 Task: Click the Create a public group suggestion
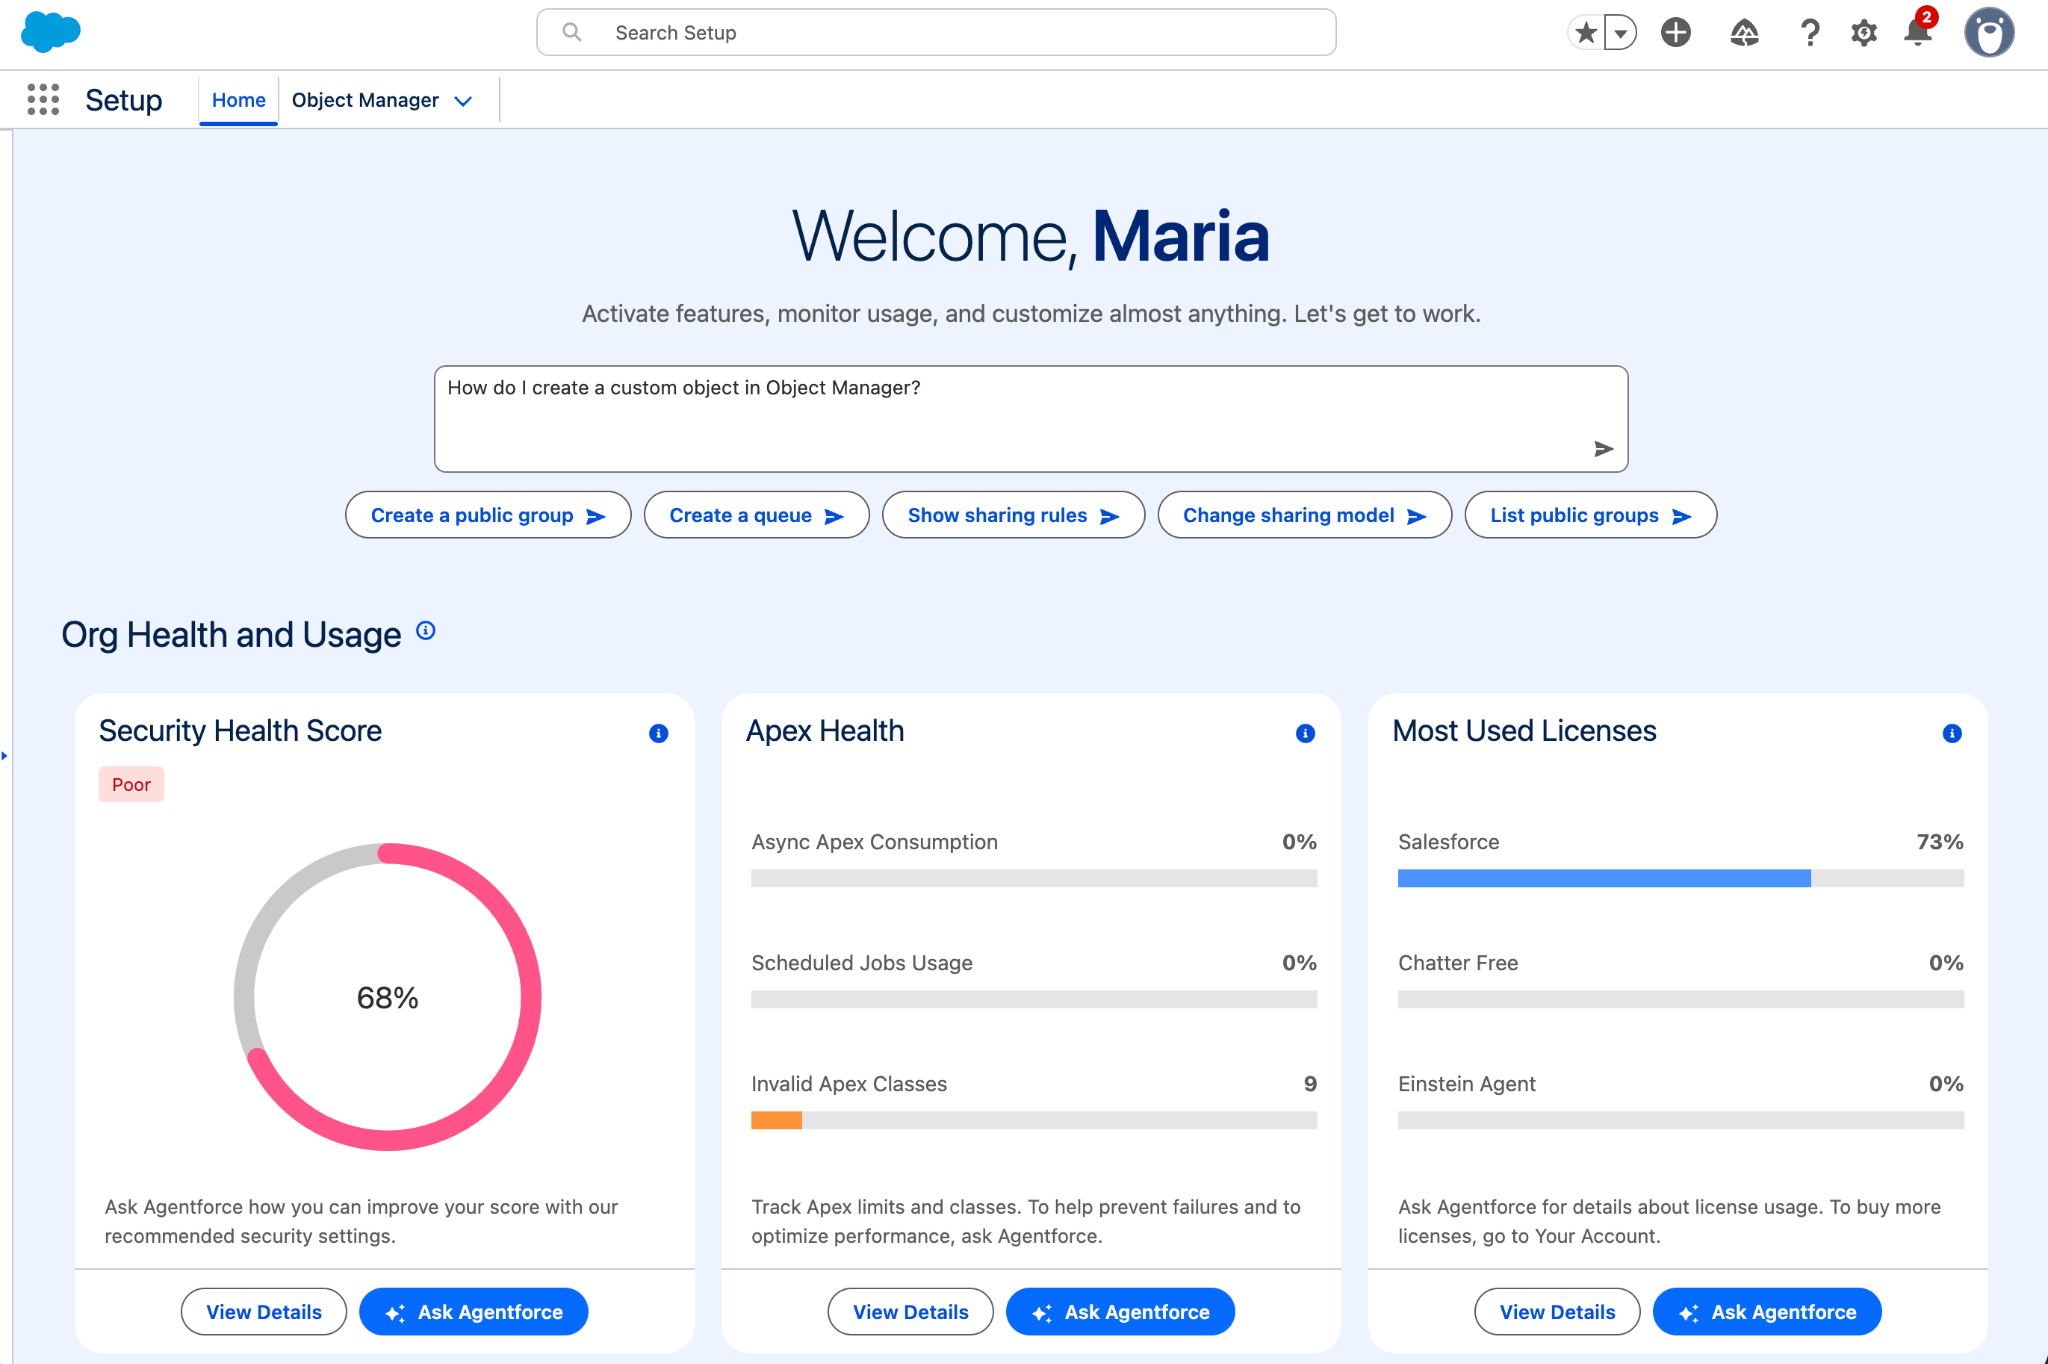(488, 515)
